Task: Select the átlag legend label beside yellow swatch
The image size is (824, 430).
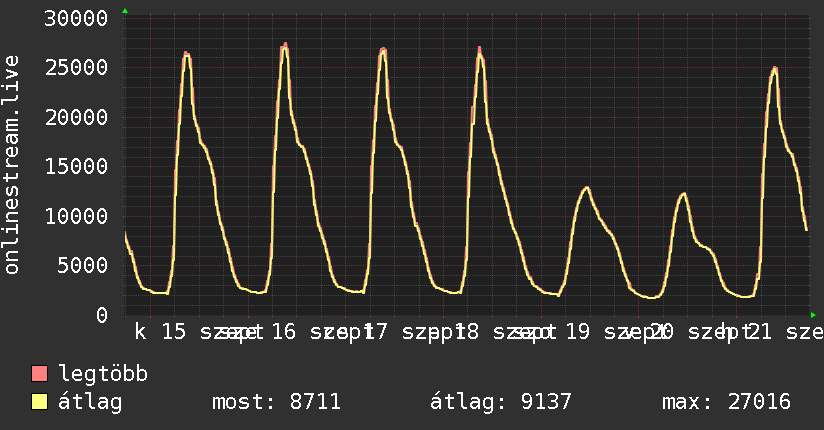Action: 90,402
